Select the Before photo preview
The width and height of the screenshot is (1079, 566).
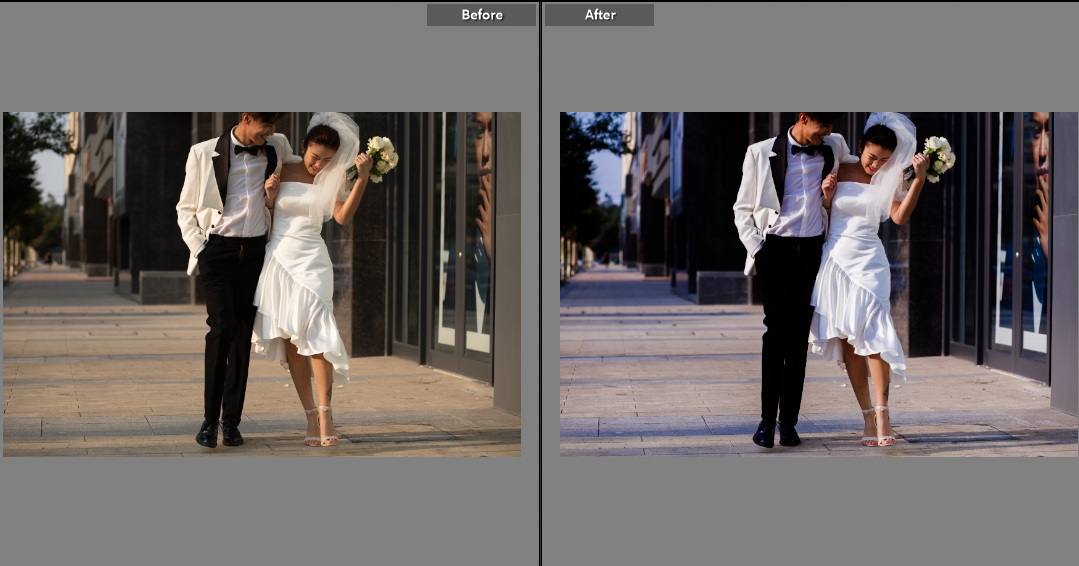262,284
